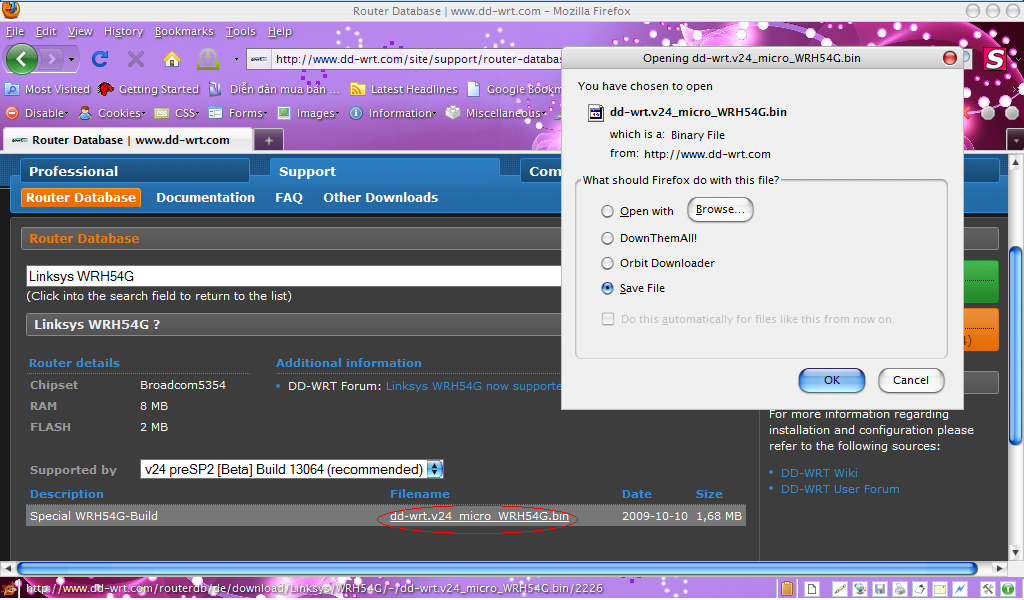Select the Orbit Downloader radio option
The image size is (1024, 600).
(607, 263)
